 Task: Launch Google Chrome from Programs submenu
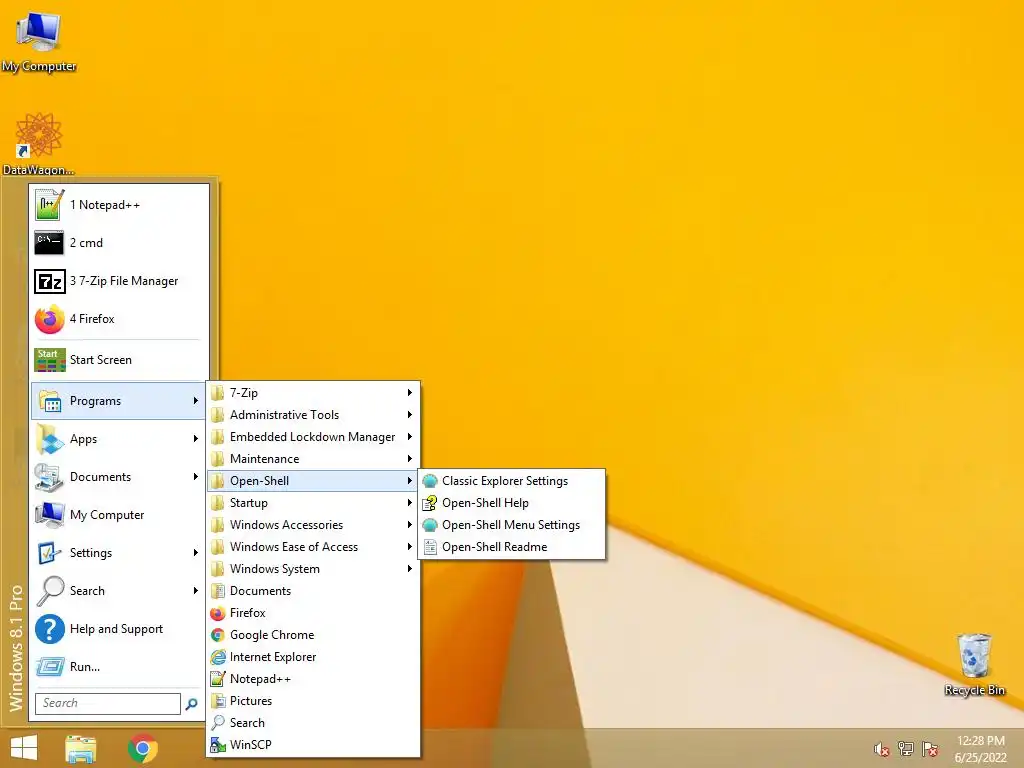313,635
